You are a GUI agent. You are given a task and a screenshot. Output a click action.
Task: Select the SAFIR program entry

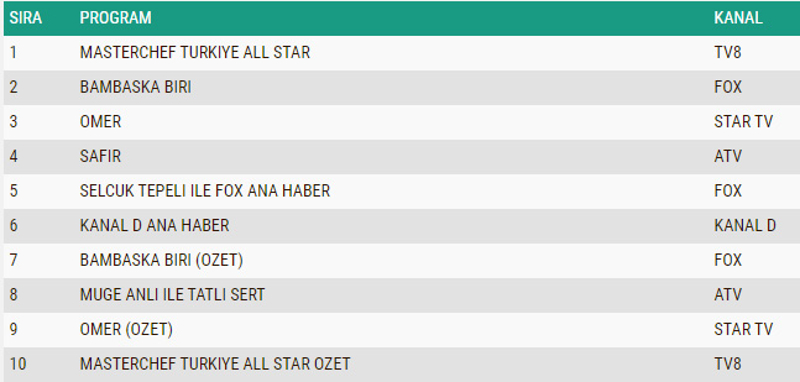tap(101, 156)
